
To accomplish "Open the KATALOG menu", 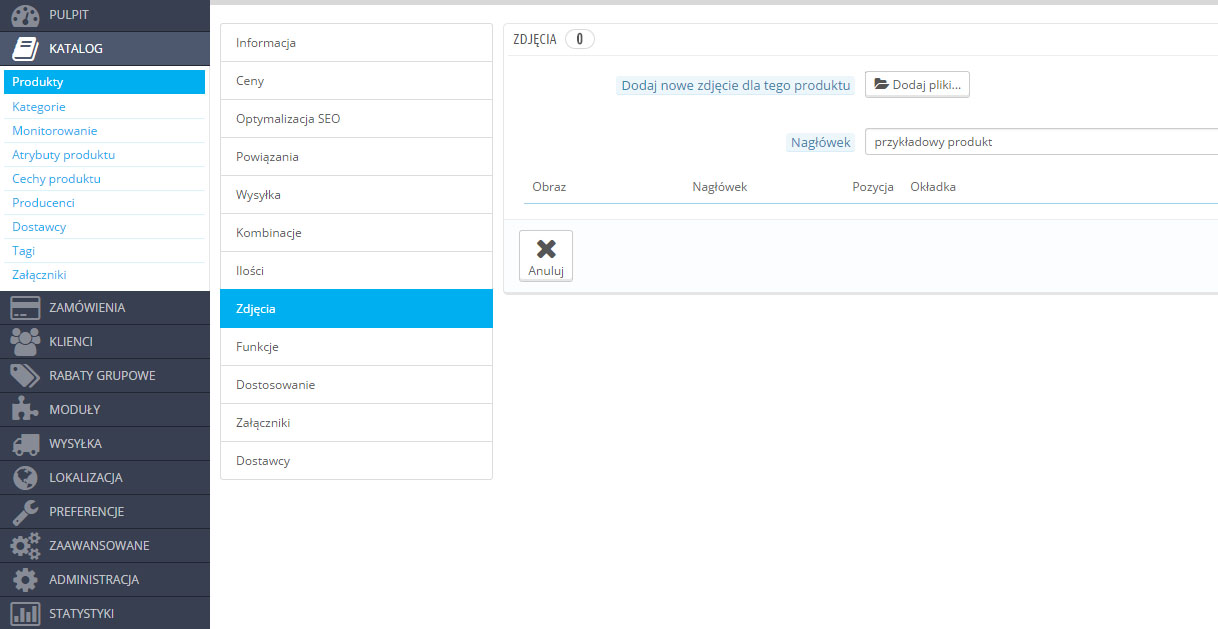I will click(105, 48).
